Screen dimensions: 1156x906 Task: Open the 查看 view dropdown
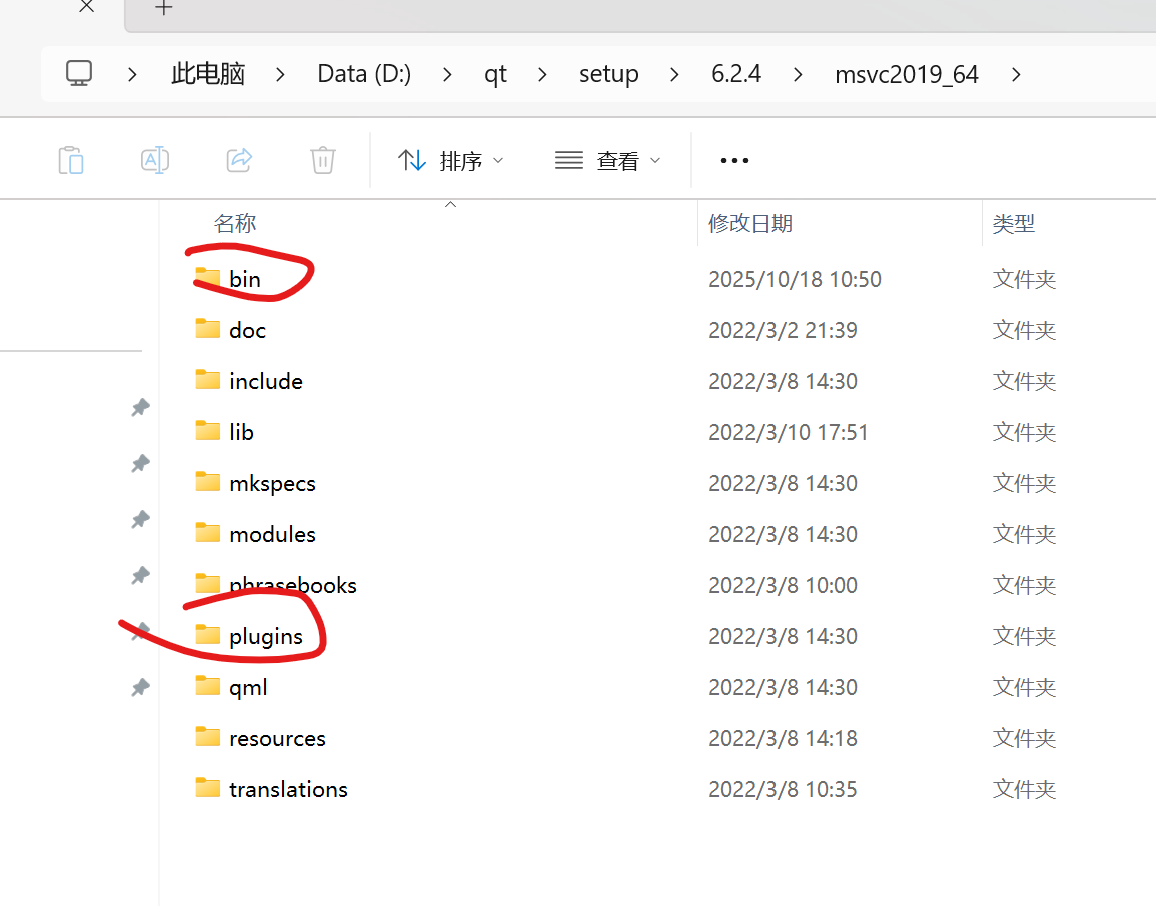pyautogui.click(x=607, y=160)
